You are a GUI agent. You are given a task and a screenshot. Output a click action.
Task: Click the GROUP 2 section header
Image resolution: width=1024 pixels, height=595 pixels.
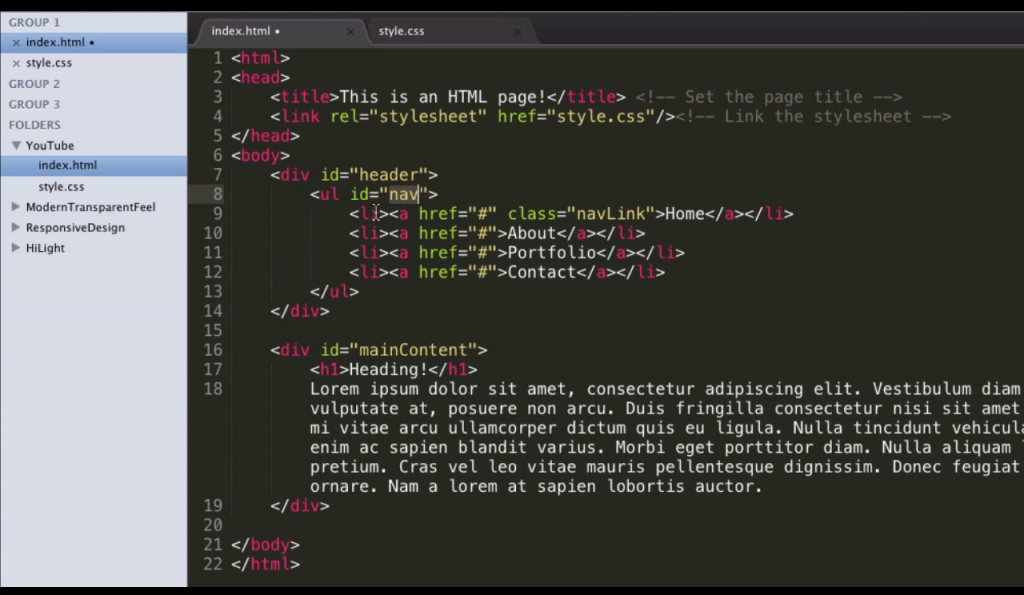coord(34,83)
